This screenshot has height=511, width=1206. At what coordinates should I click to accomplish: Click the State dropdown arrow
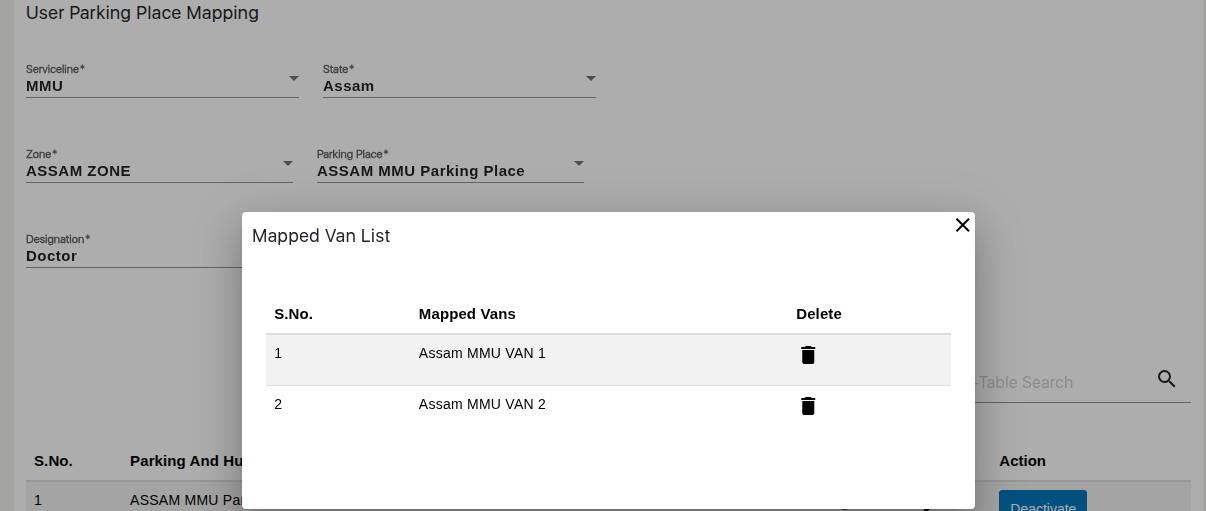tap(590, 78)
